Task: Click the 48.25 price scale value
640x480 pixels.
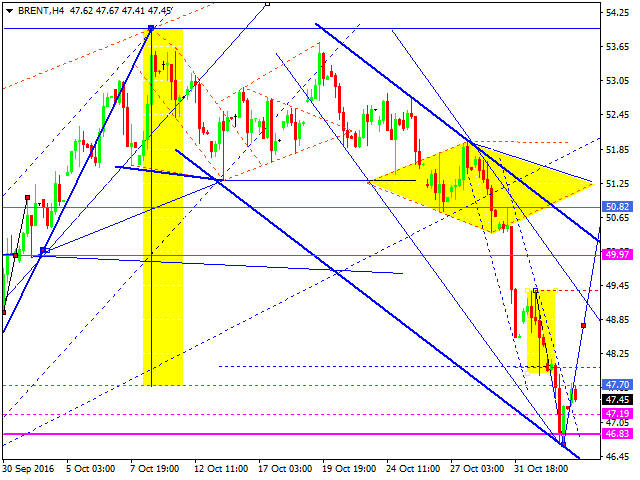Action: pos(618,353)
